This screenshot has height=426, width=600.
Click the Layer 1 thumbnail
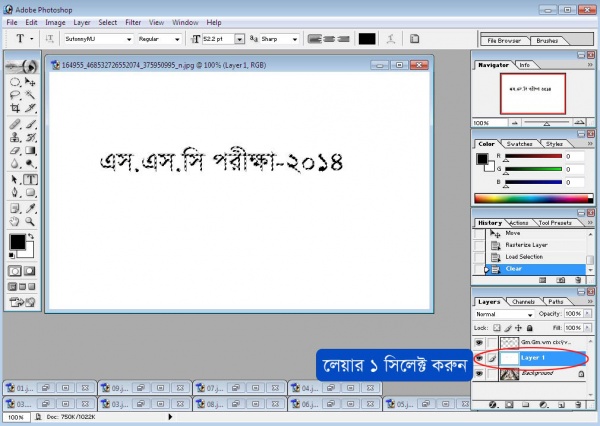pos(509,359)
